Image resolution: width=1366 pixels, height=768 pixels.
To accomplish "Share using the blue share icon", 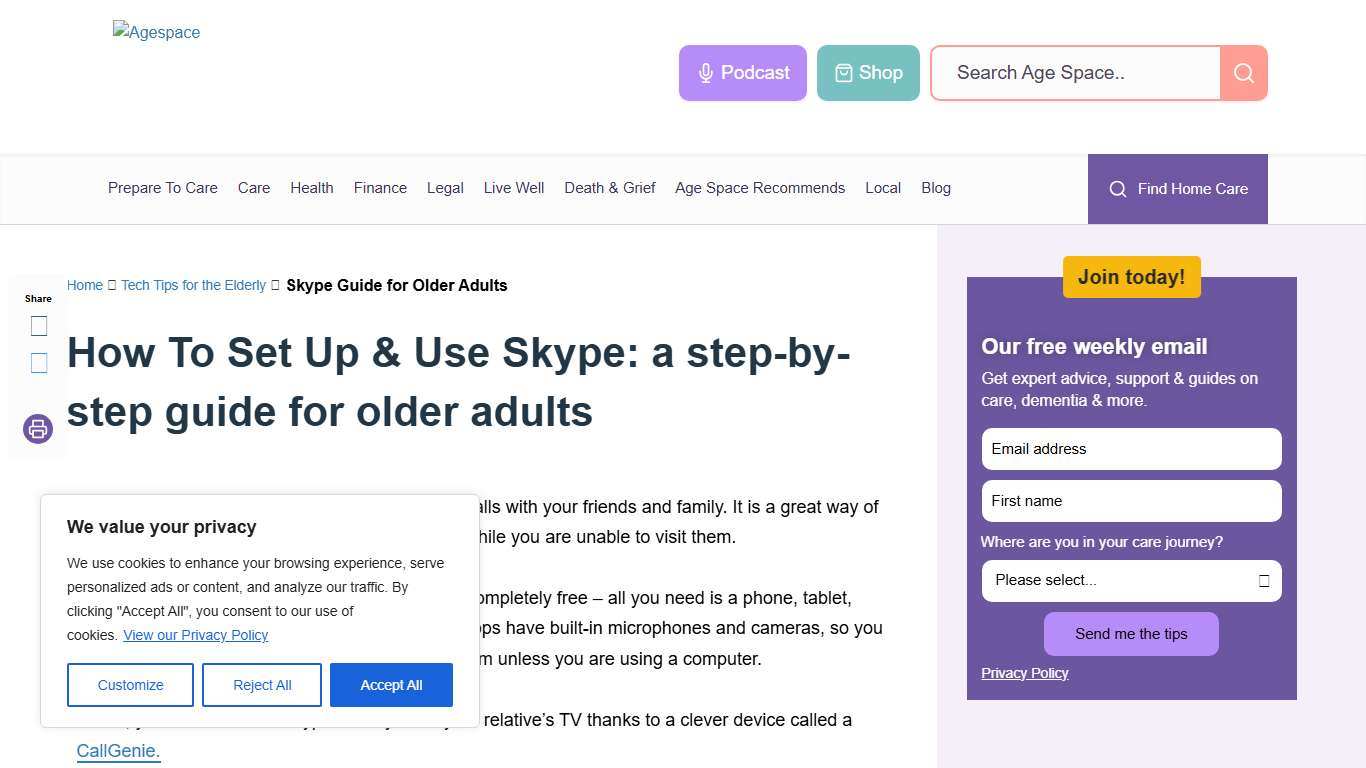I will pos(38,362).
